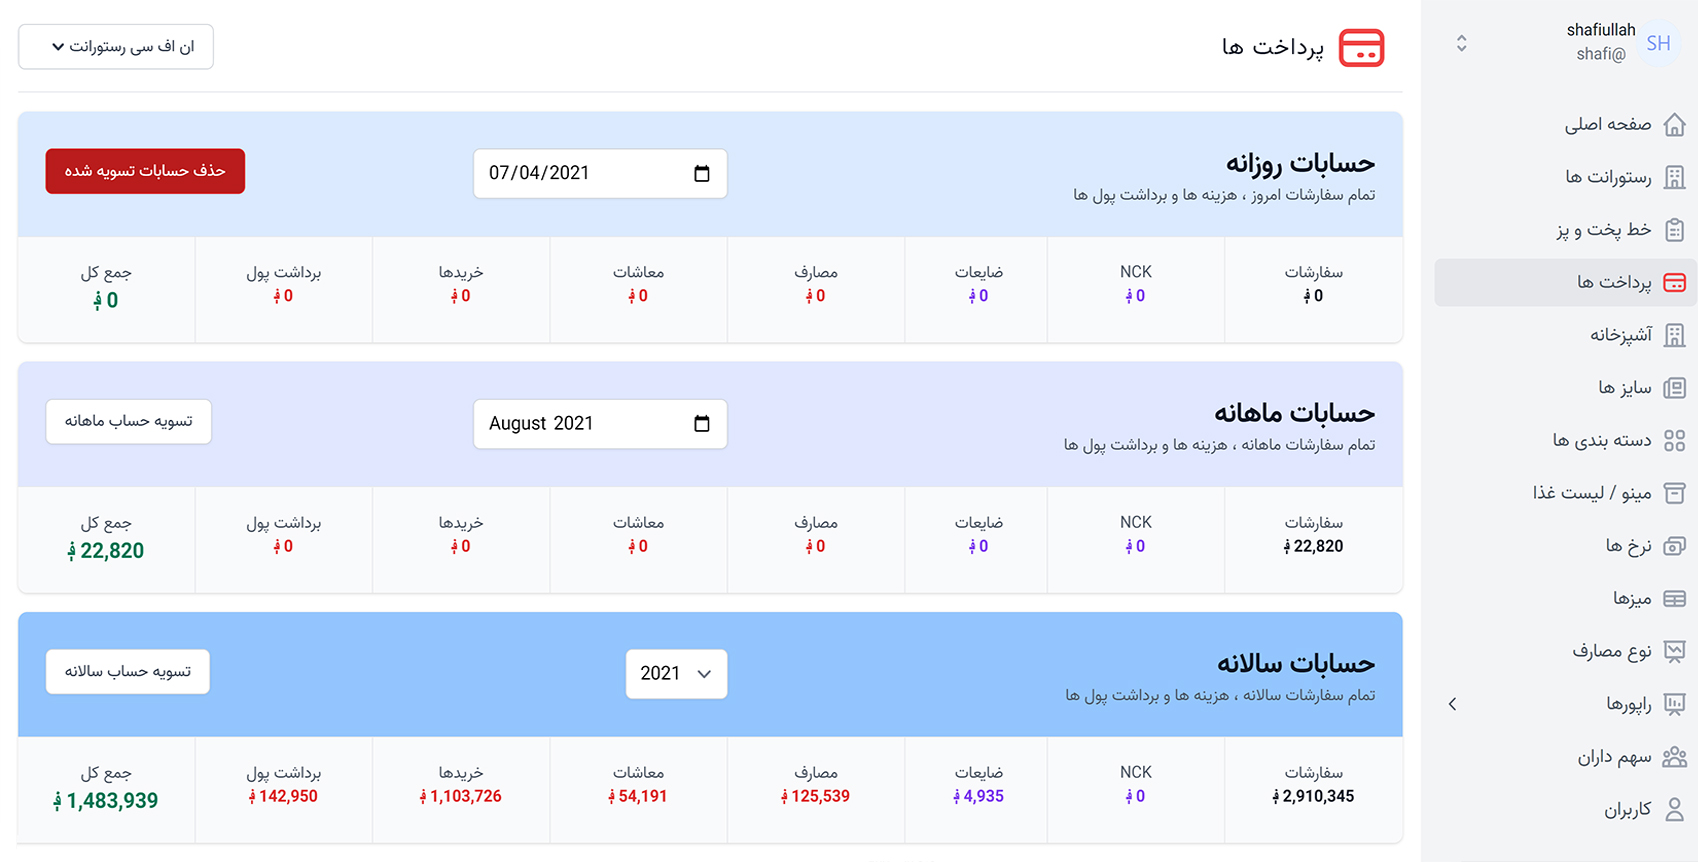Click the تسویه حساب سالانه button
Screen dimensions: 1698x862
tap(128, 671)
